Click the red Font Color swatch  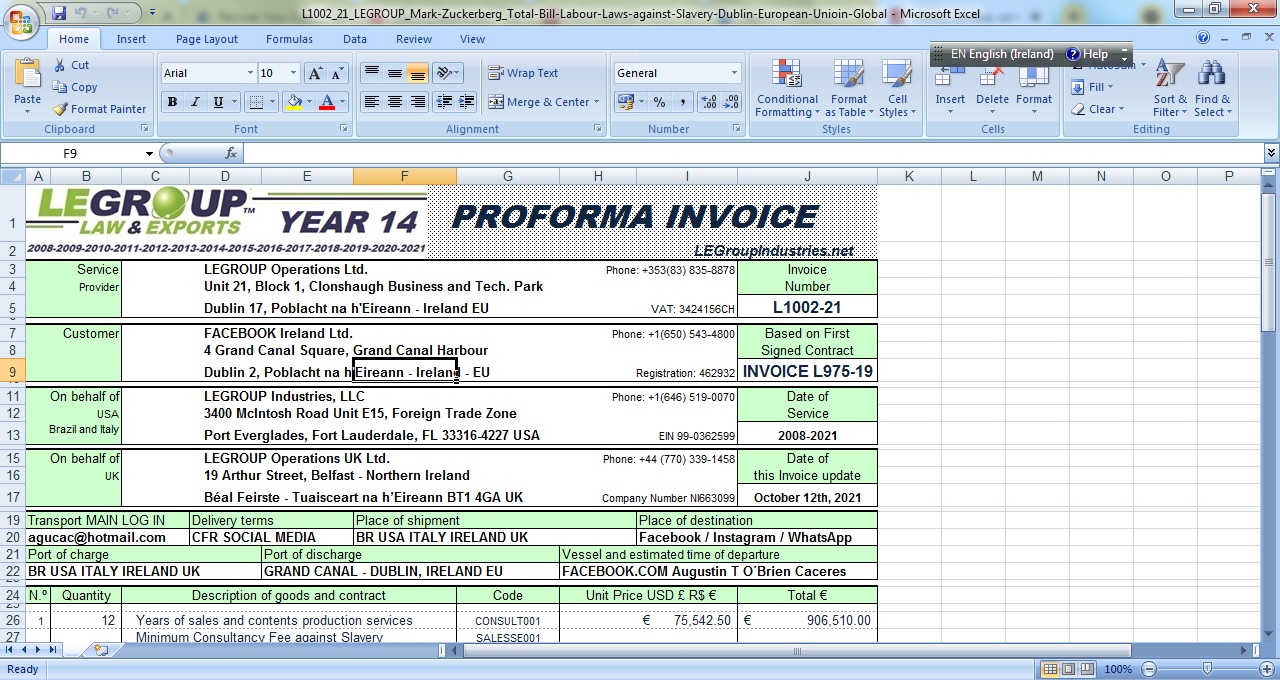coord(327,102)
